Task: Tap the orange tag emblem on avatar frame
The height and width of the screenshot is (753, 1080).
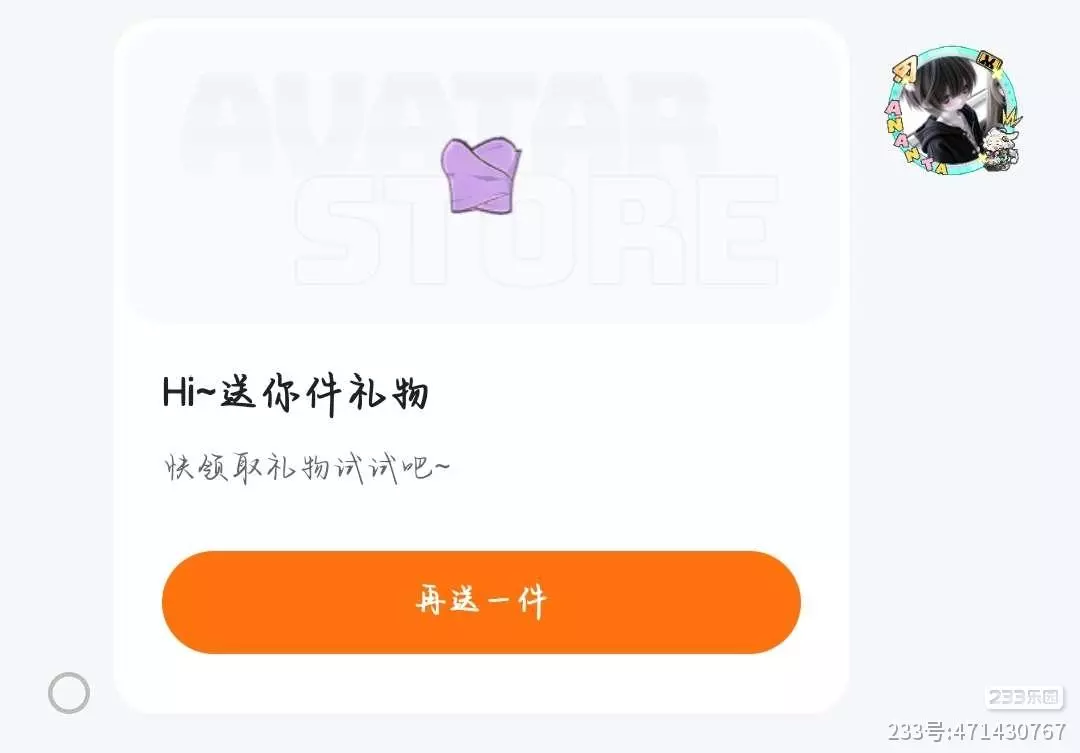Action: pos(905,70)
